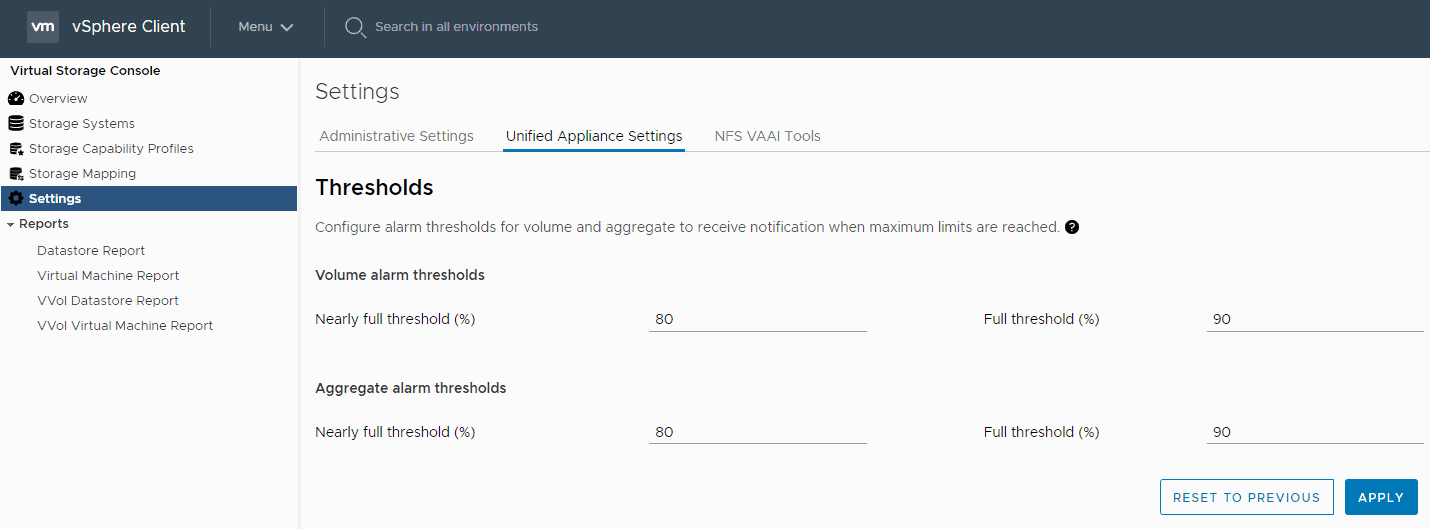The width and height of the screenshot is (1430, 529).
Task: Click the Thresholds help question mark icon
Action: click(1072, 227)
